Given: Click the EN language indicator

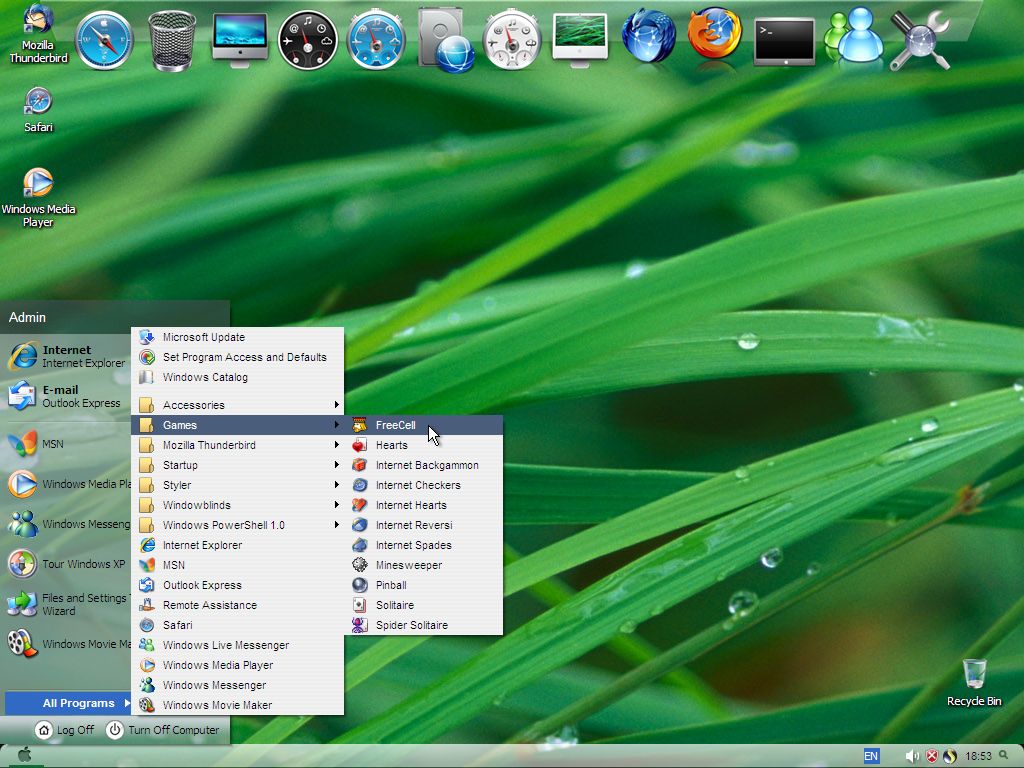Looking at the screenshot, I should pos(871,756).
